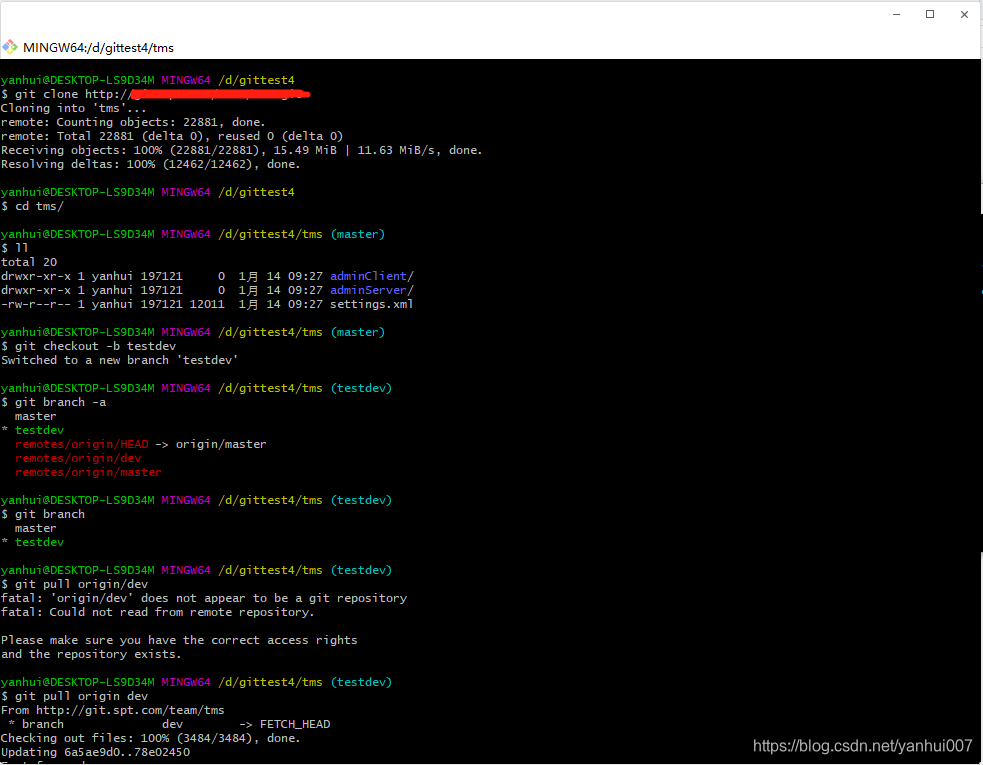Viewport: 983px width, 765px height.
Task: Click 'Please make sure you have the correct' line
Action: click(179, 640)
